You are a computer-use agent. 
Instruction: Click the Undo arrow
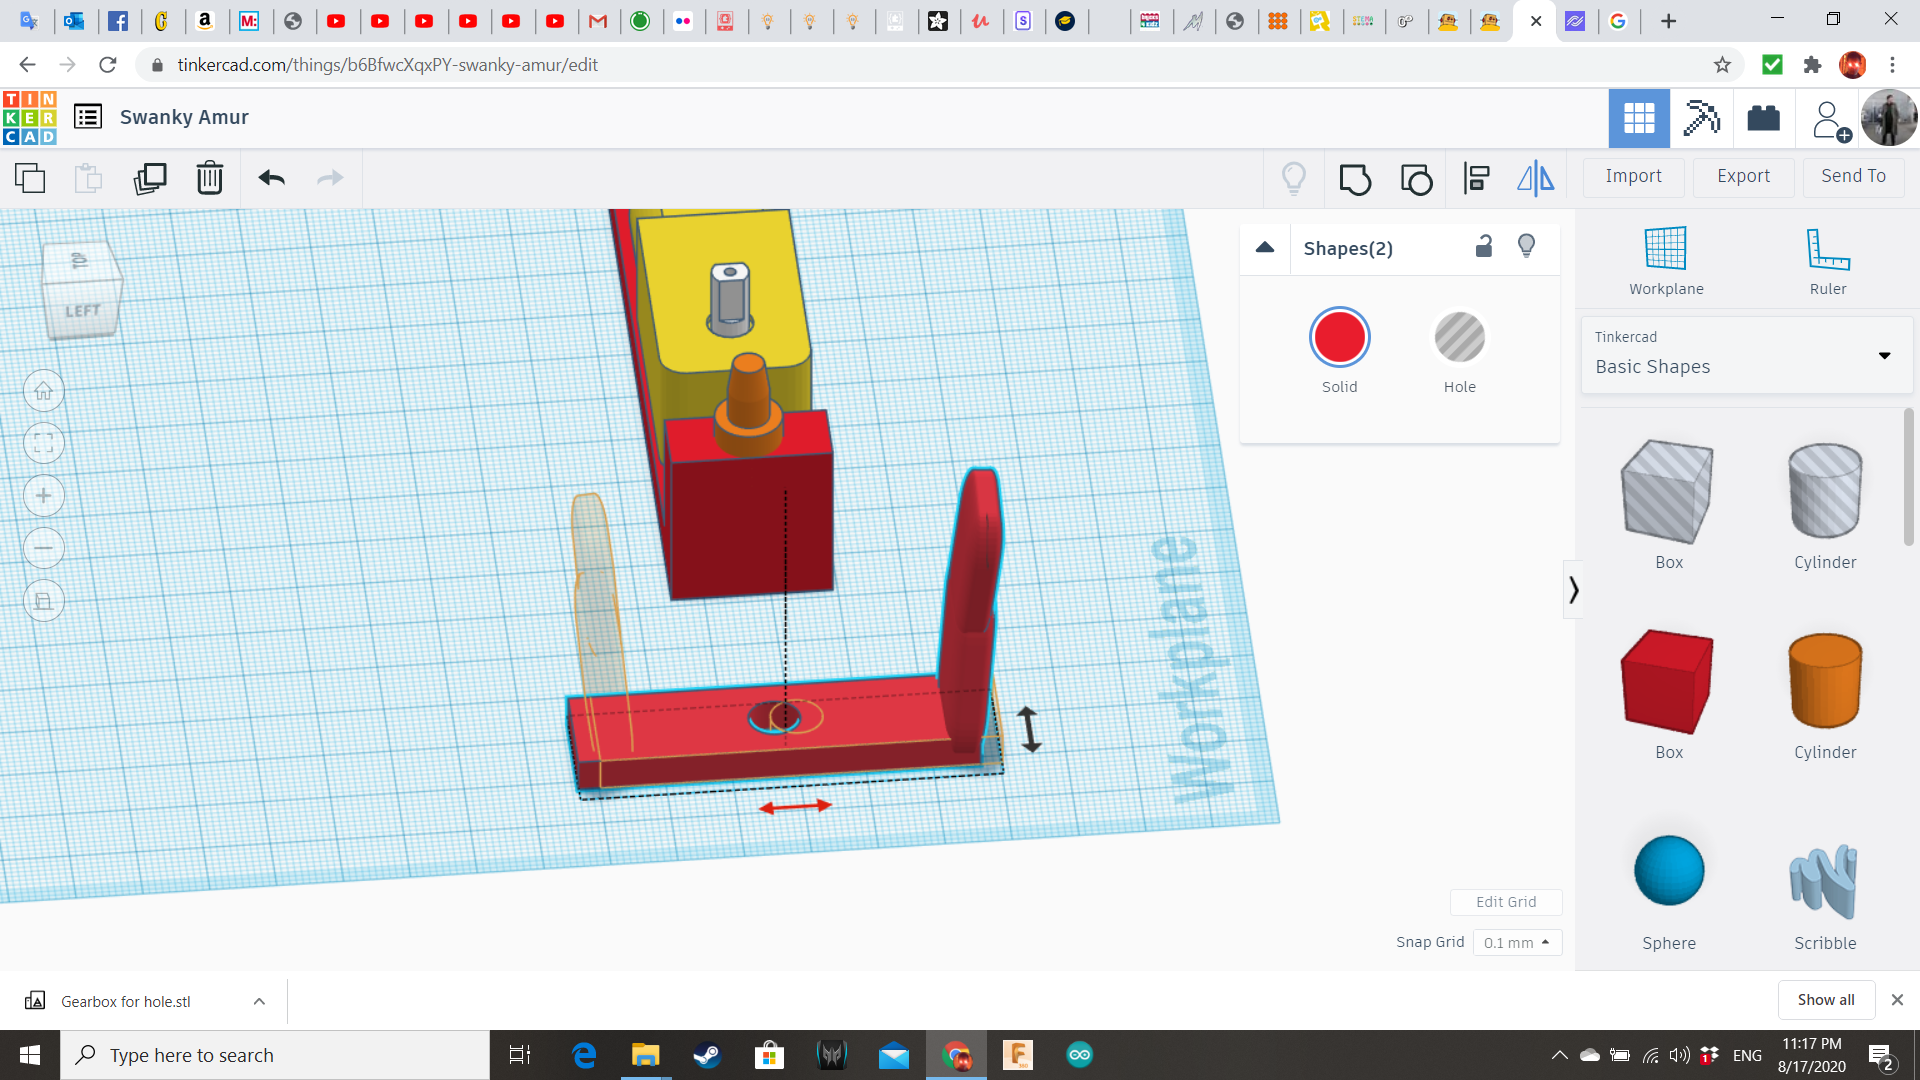[x=271, y=178]
